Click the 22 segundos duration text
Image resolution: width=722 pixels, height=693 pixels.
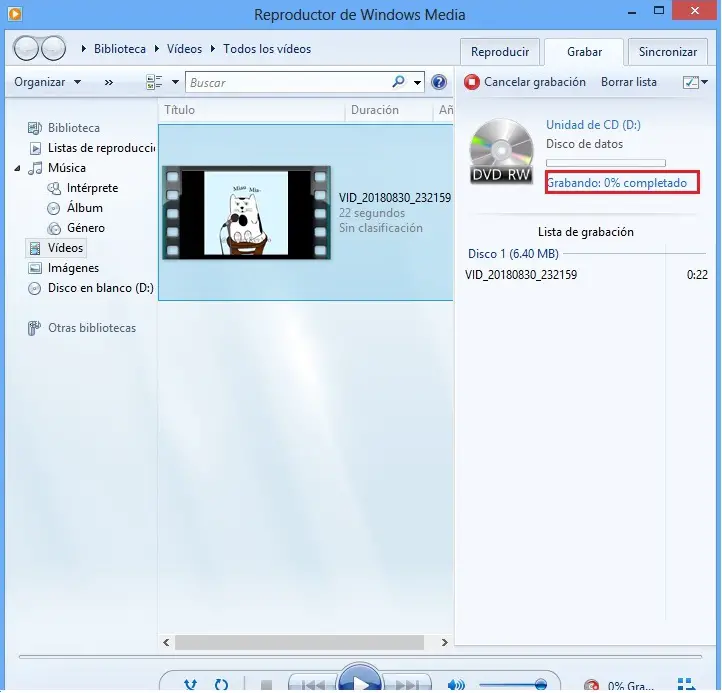tap(372, 213)
